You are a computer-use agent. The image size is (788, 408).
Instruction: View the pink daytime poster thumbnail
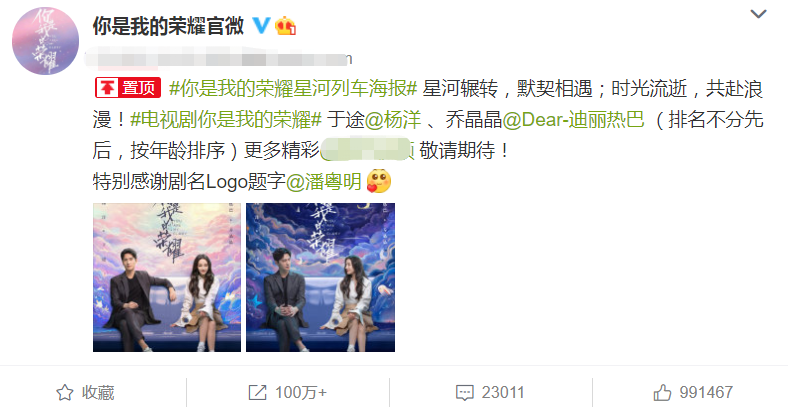pos(167,277)
